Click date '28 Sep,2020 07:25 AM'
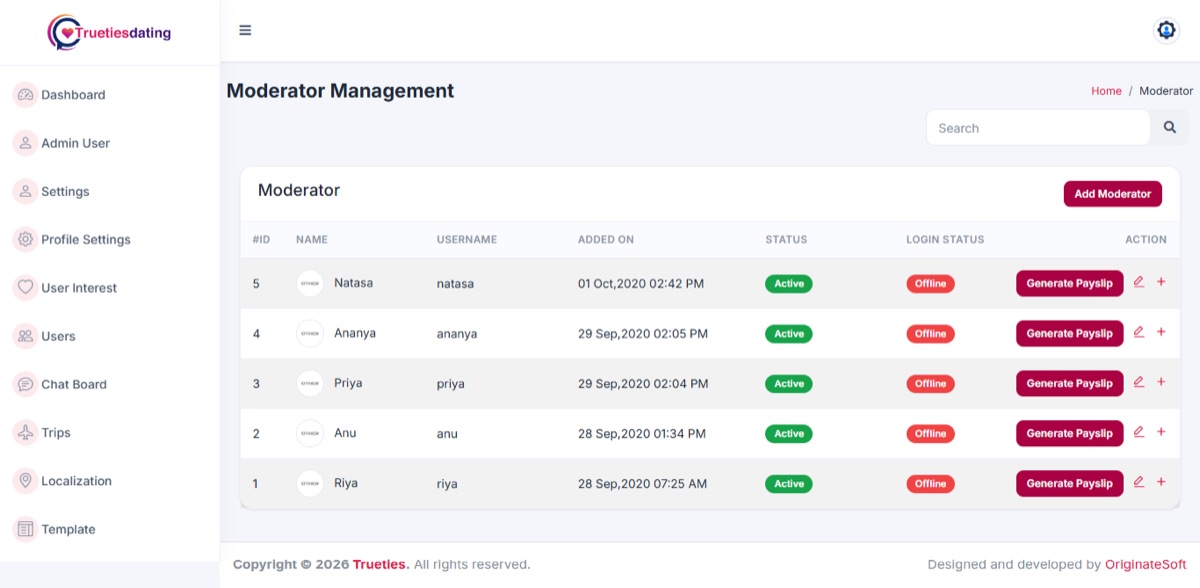The width and height of the screenshot is (1200, 588). click(x=642, y=484)
